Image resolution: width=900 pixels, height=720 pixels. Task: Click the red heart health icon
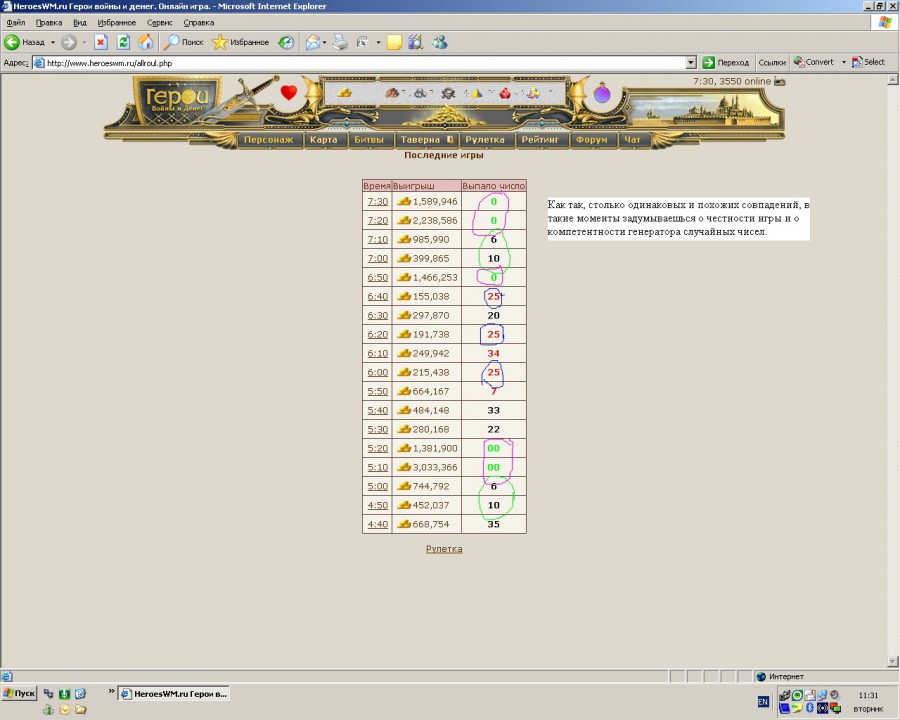(x=289, y=92)
